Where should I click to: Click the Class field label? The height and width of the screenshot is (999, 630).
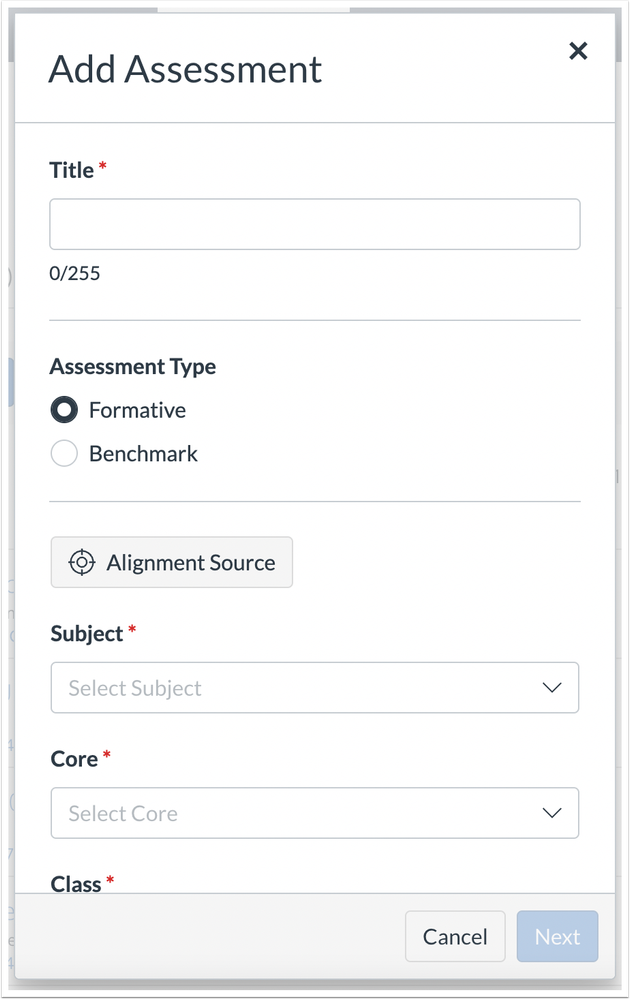76,884
